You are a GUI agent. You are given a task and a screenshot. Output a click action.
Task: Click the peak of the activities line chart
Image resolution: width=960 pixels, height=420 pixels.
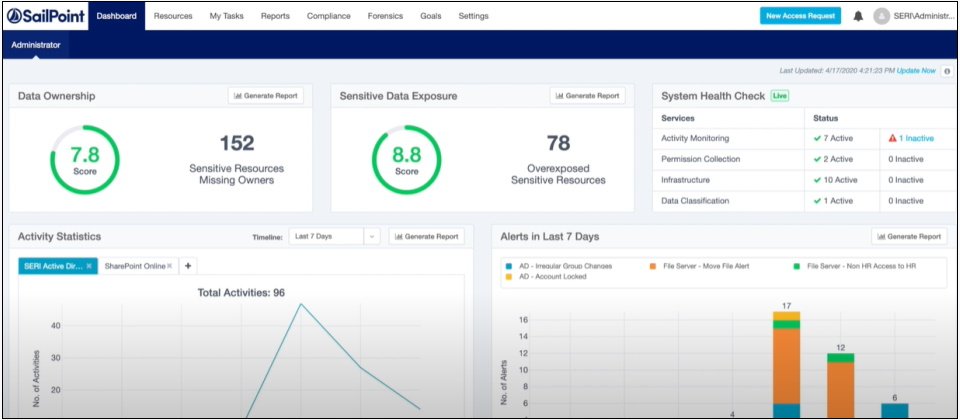point(300,304)
